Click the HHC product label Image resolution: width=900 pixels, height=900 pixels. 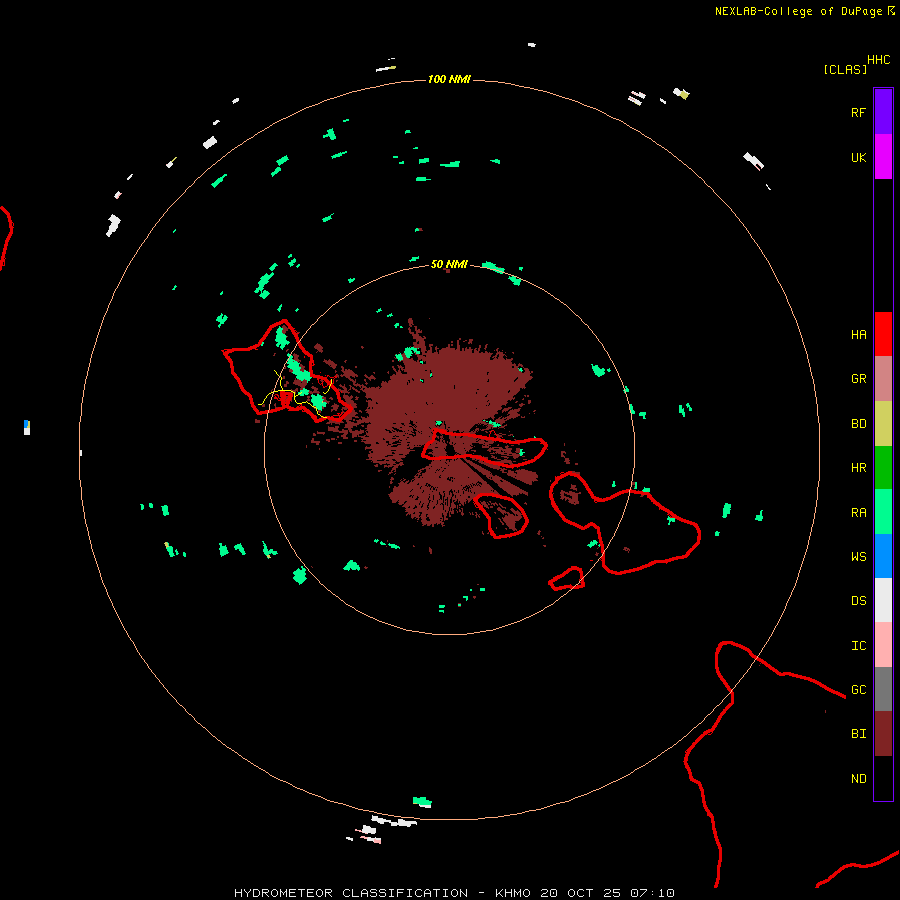[x=878, y=60]
